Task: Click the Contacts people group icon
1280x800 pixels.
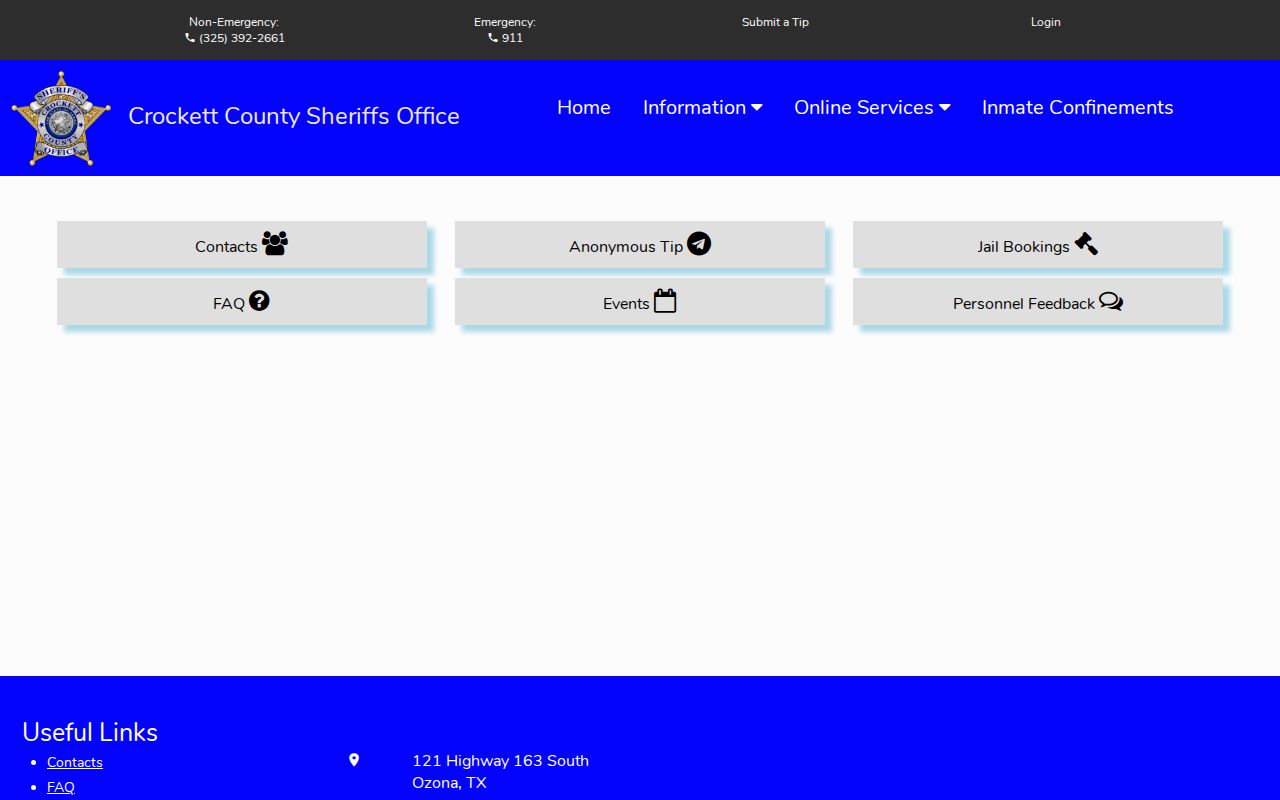Action: pyautogui.click(x=275, y=243)
